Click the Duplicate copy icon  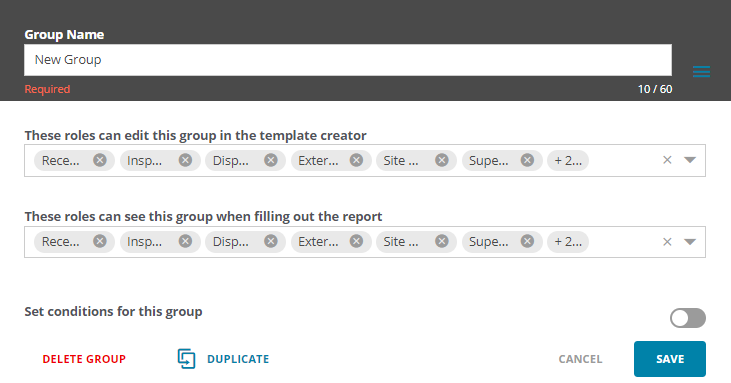tap(186, 359)
